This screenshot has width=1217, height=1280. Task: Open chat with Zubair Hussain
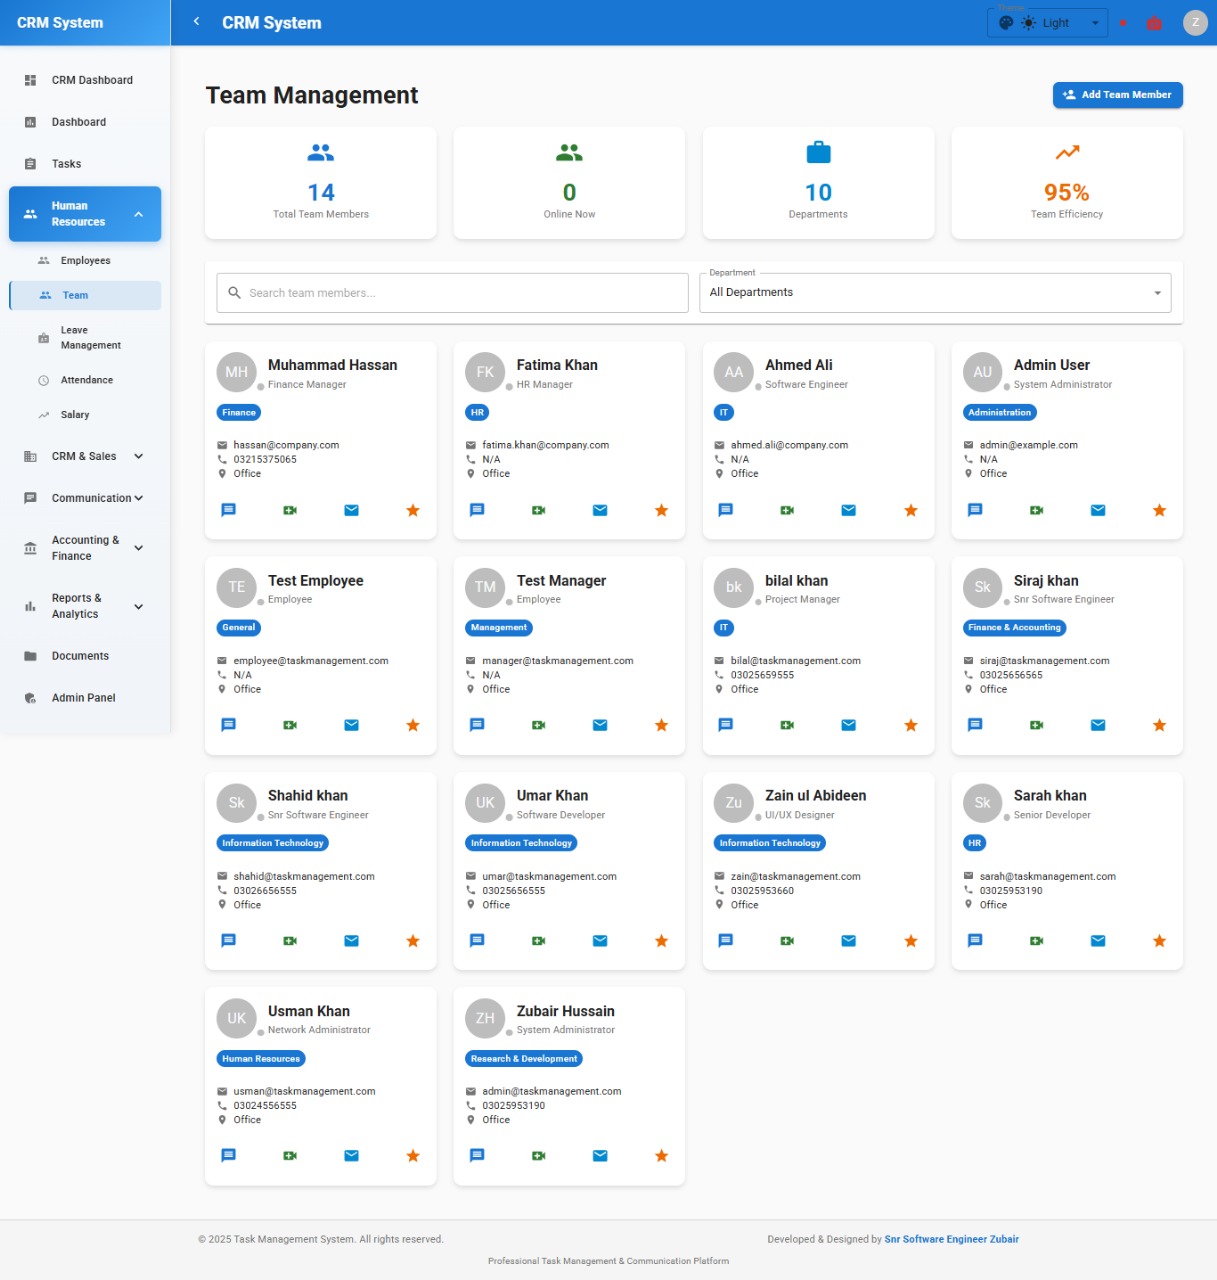[x=477, y=1155]
